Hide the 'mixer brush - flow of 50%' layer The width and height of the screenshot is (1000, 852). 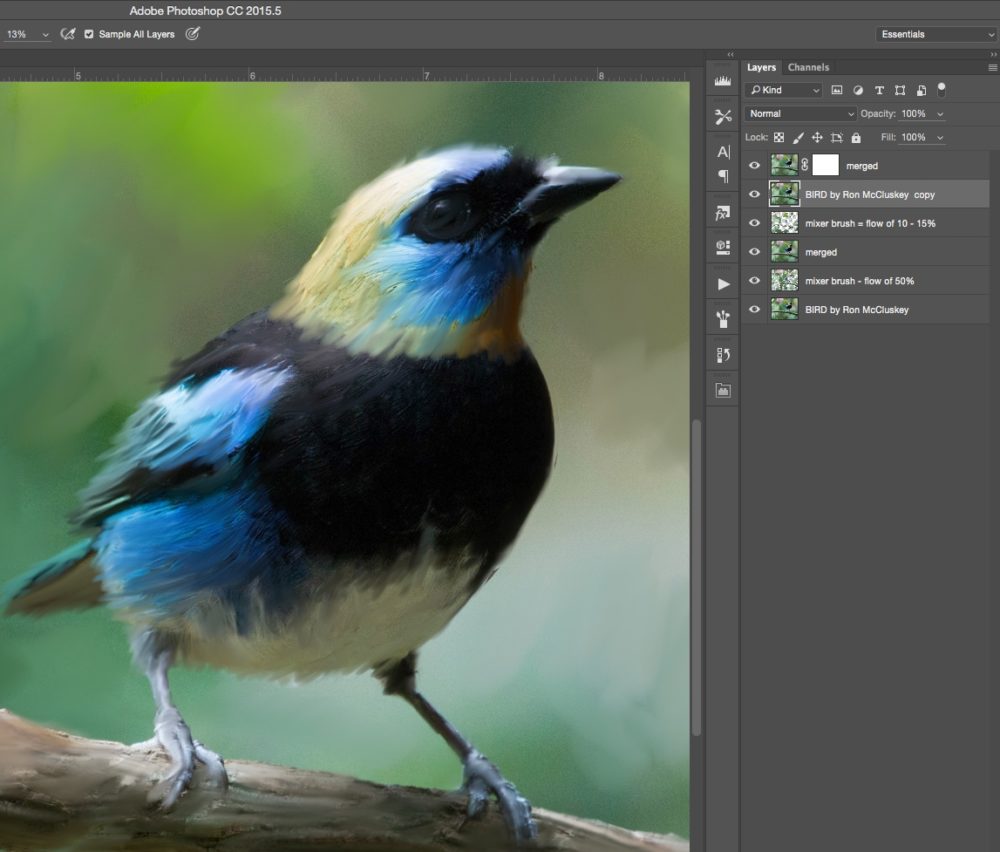click(x=755, y=281)
